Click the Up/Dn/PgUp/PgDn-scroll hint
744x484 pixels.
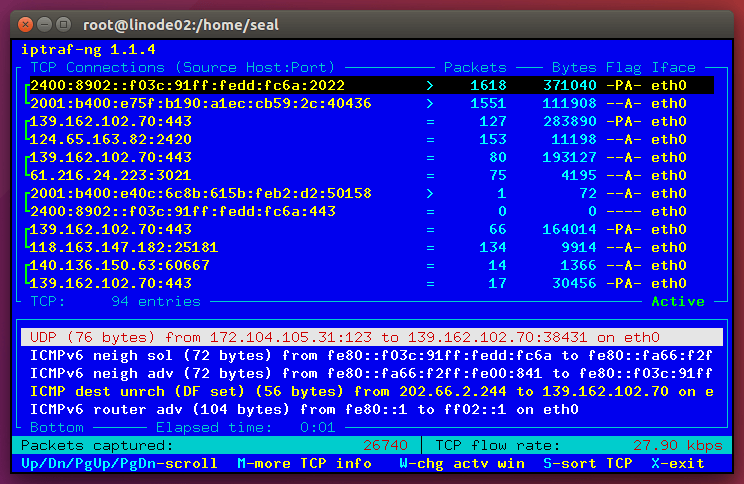[x=120, y=464]
